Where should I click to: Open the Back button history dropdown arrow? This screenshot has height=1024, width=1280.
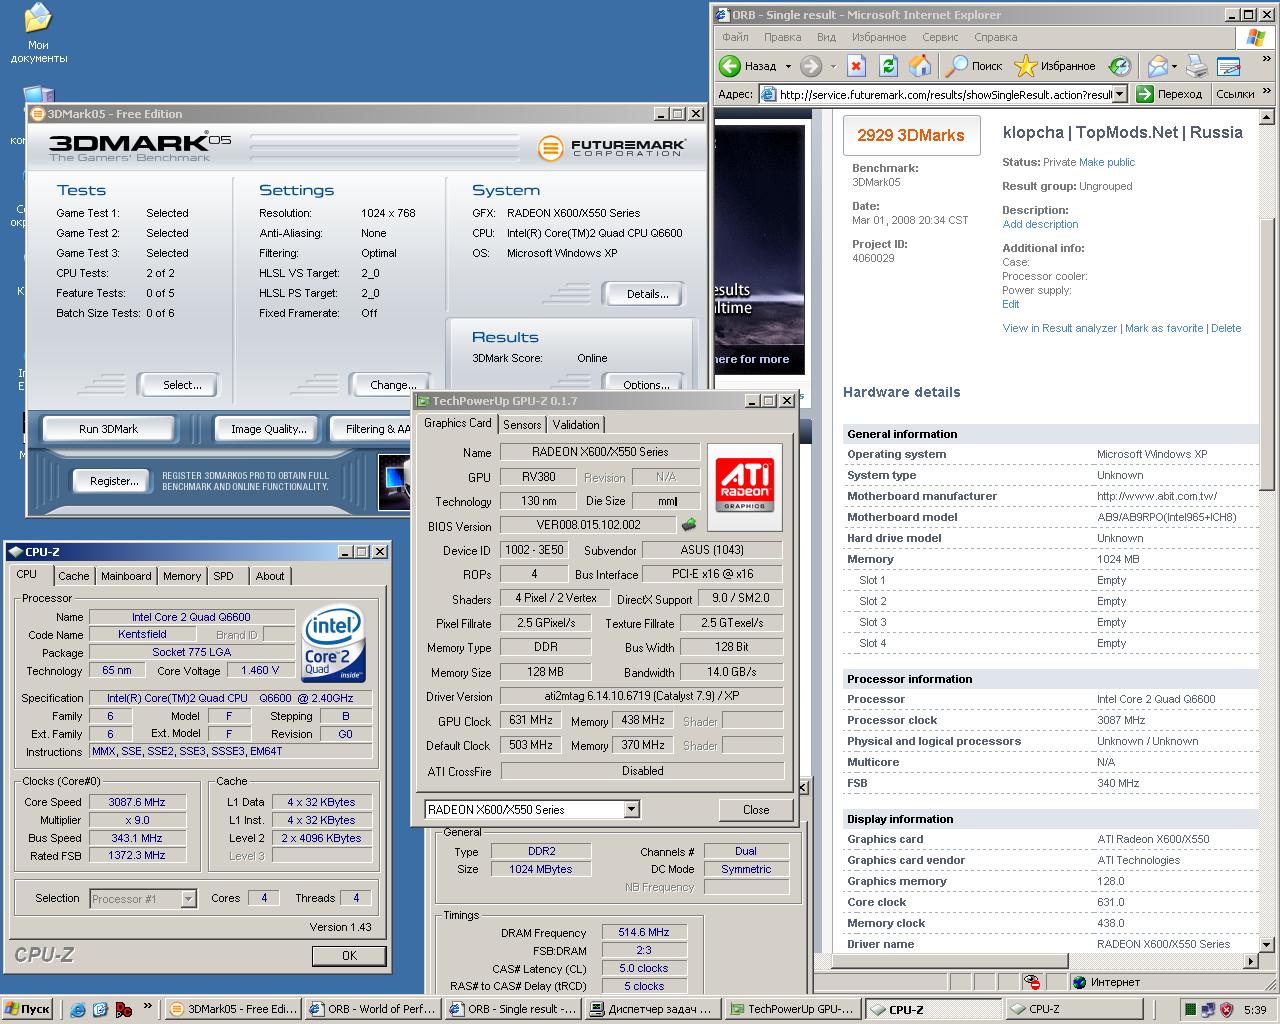coord(788,66)
